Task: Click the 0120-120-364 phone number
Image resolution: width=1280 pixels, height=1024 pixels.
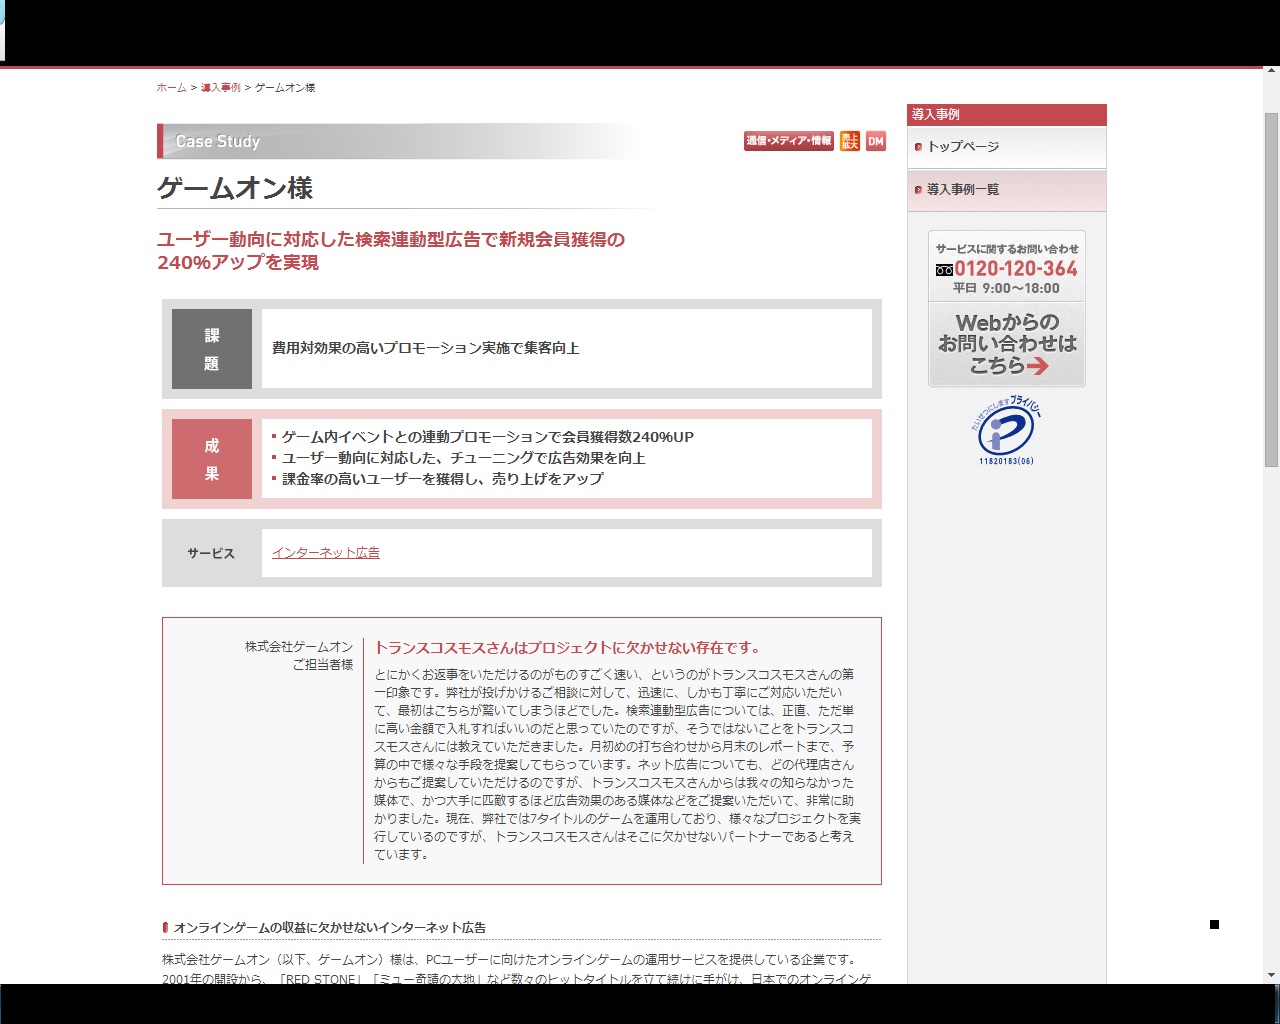Action: coord(1016,269)
